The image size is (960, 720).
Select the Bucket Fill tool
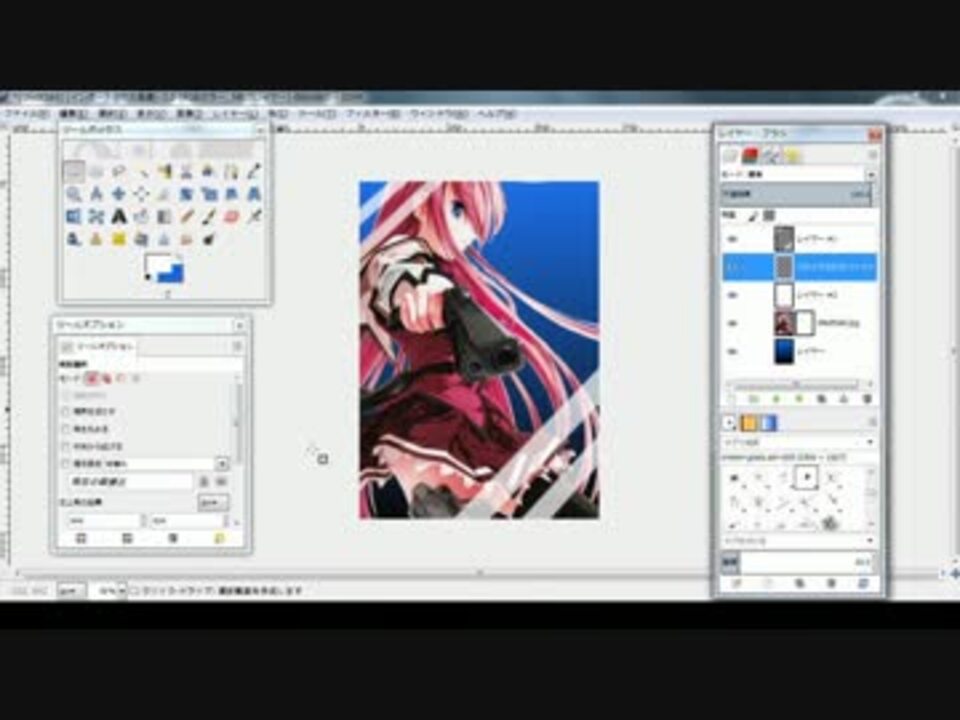[141, 216]
